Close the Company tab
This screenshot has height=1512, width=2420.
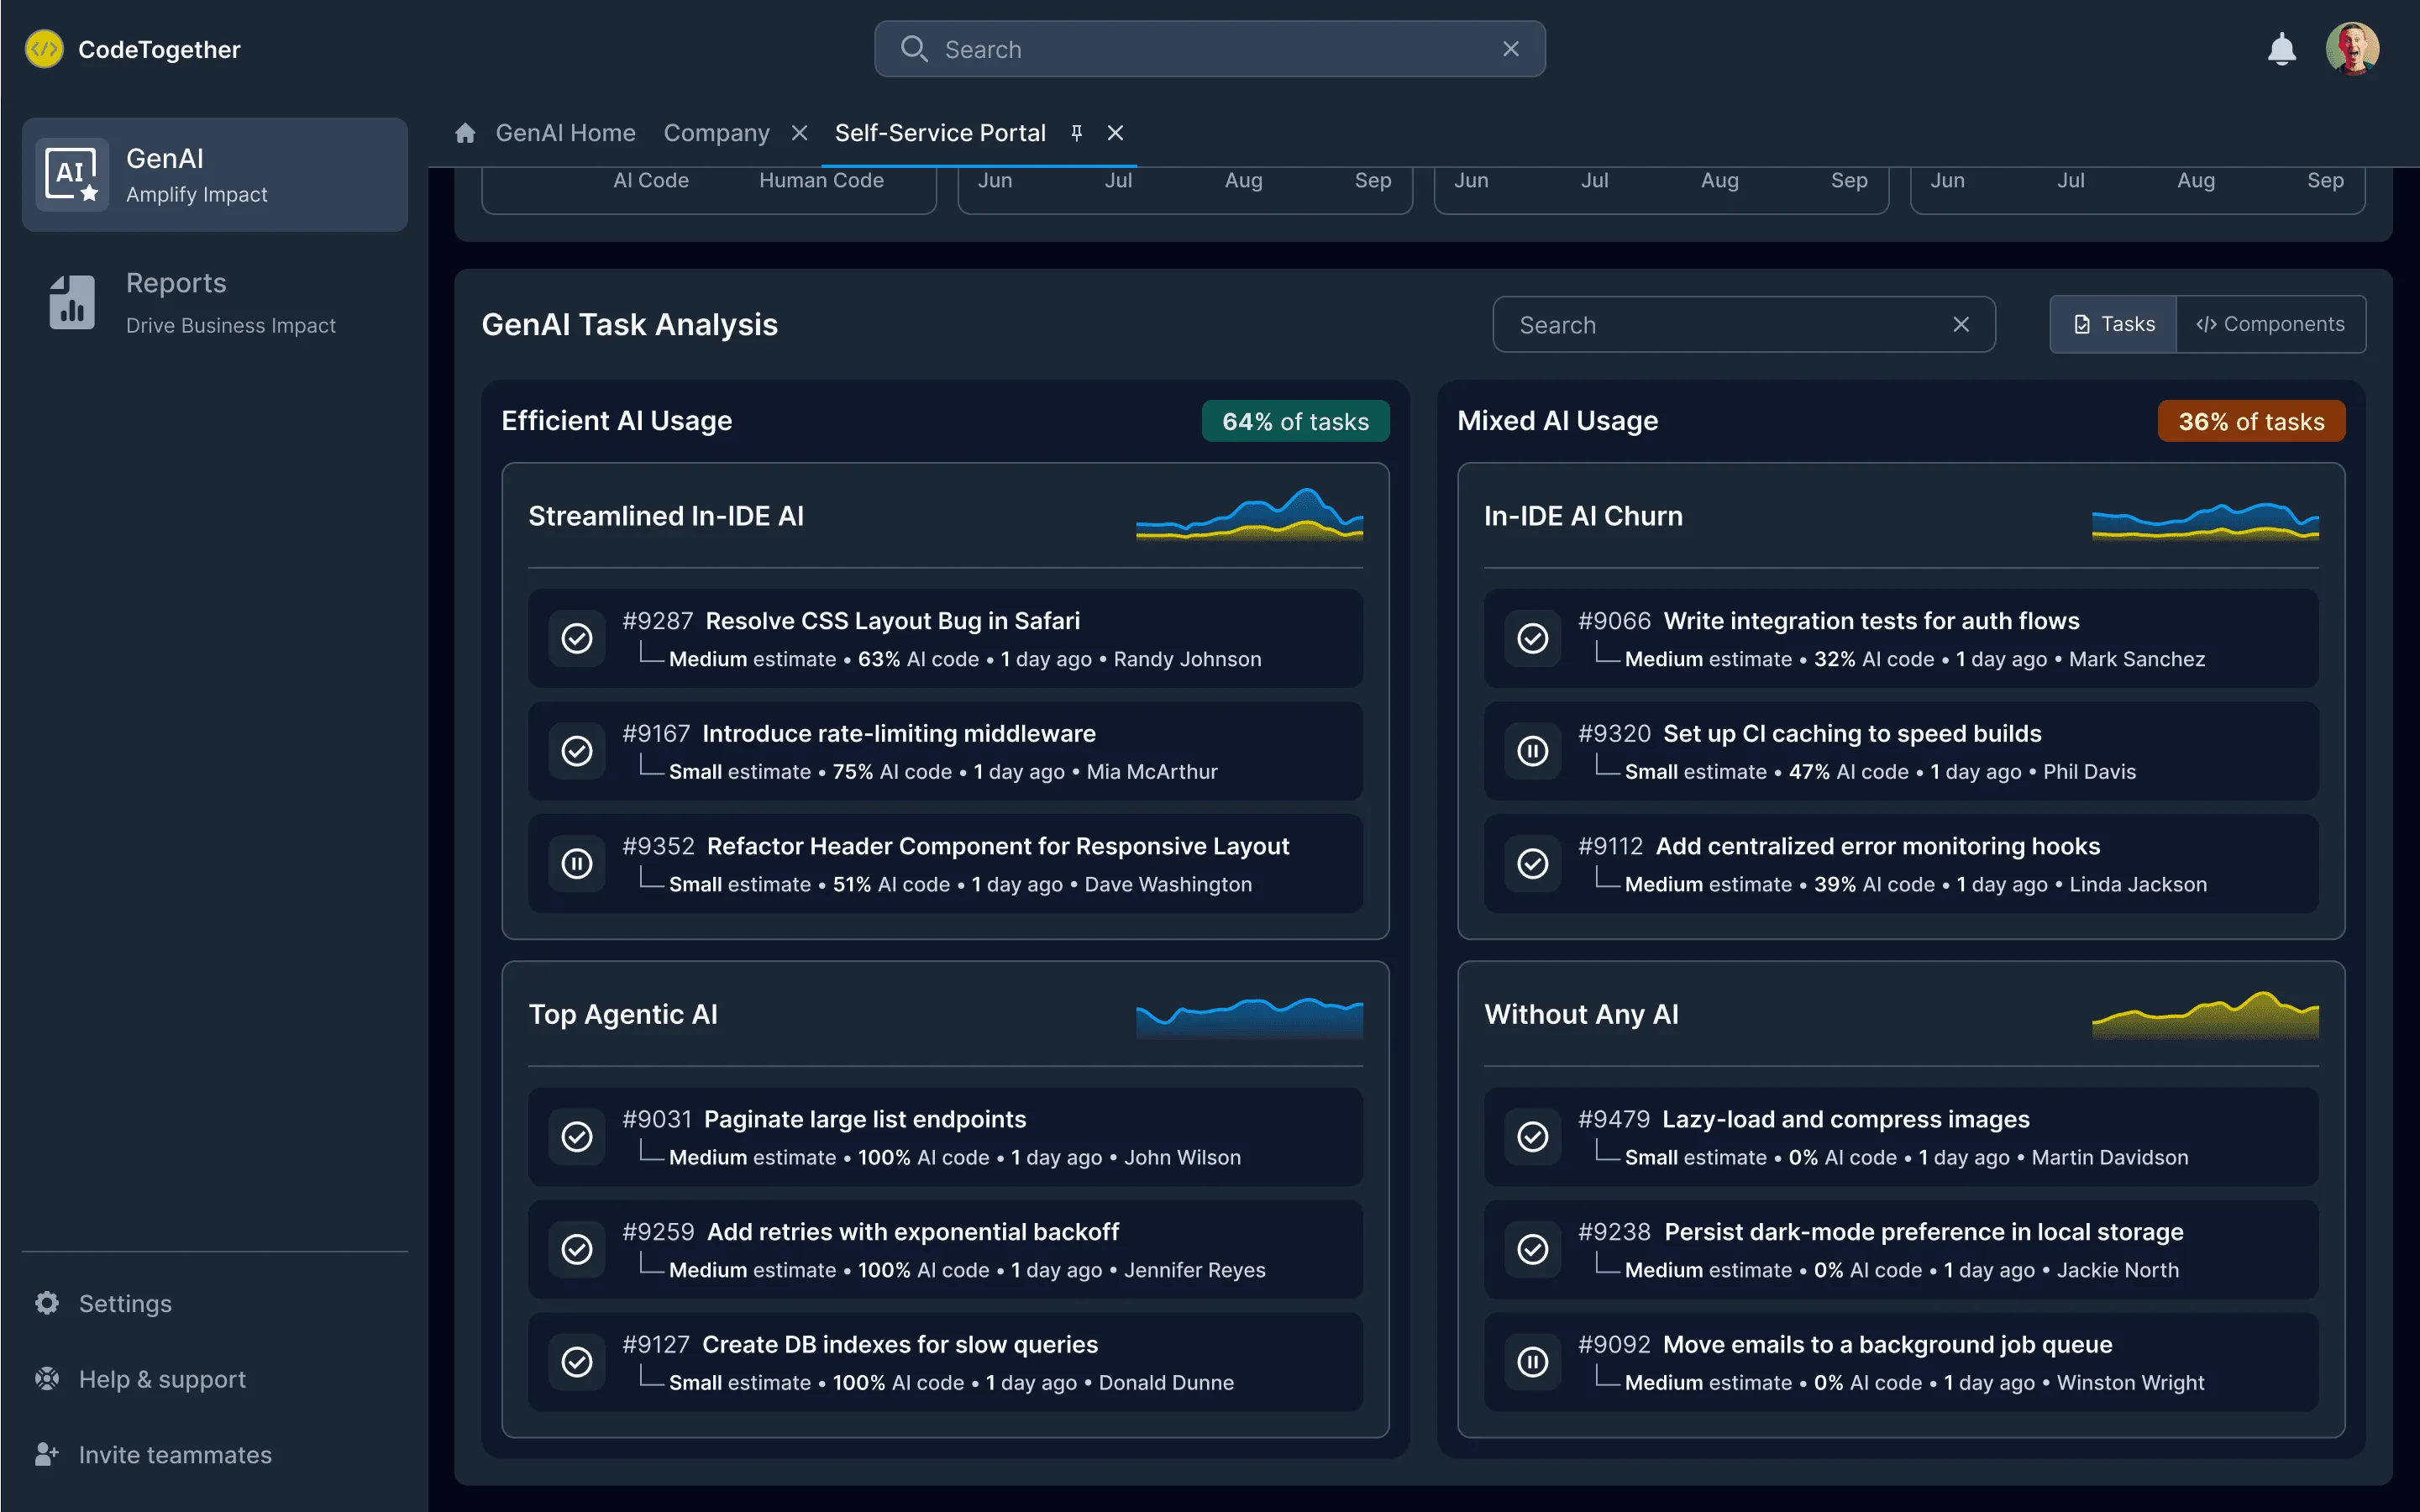799,133
